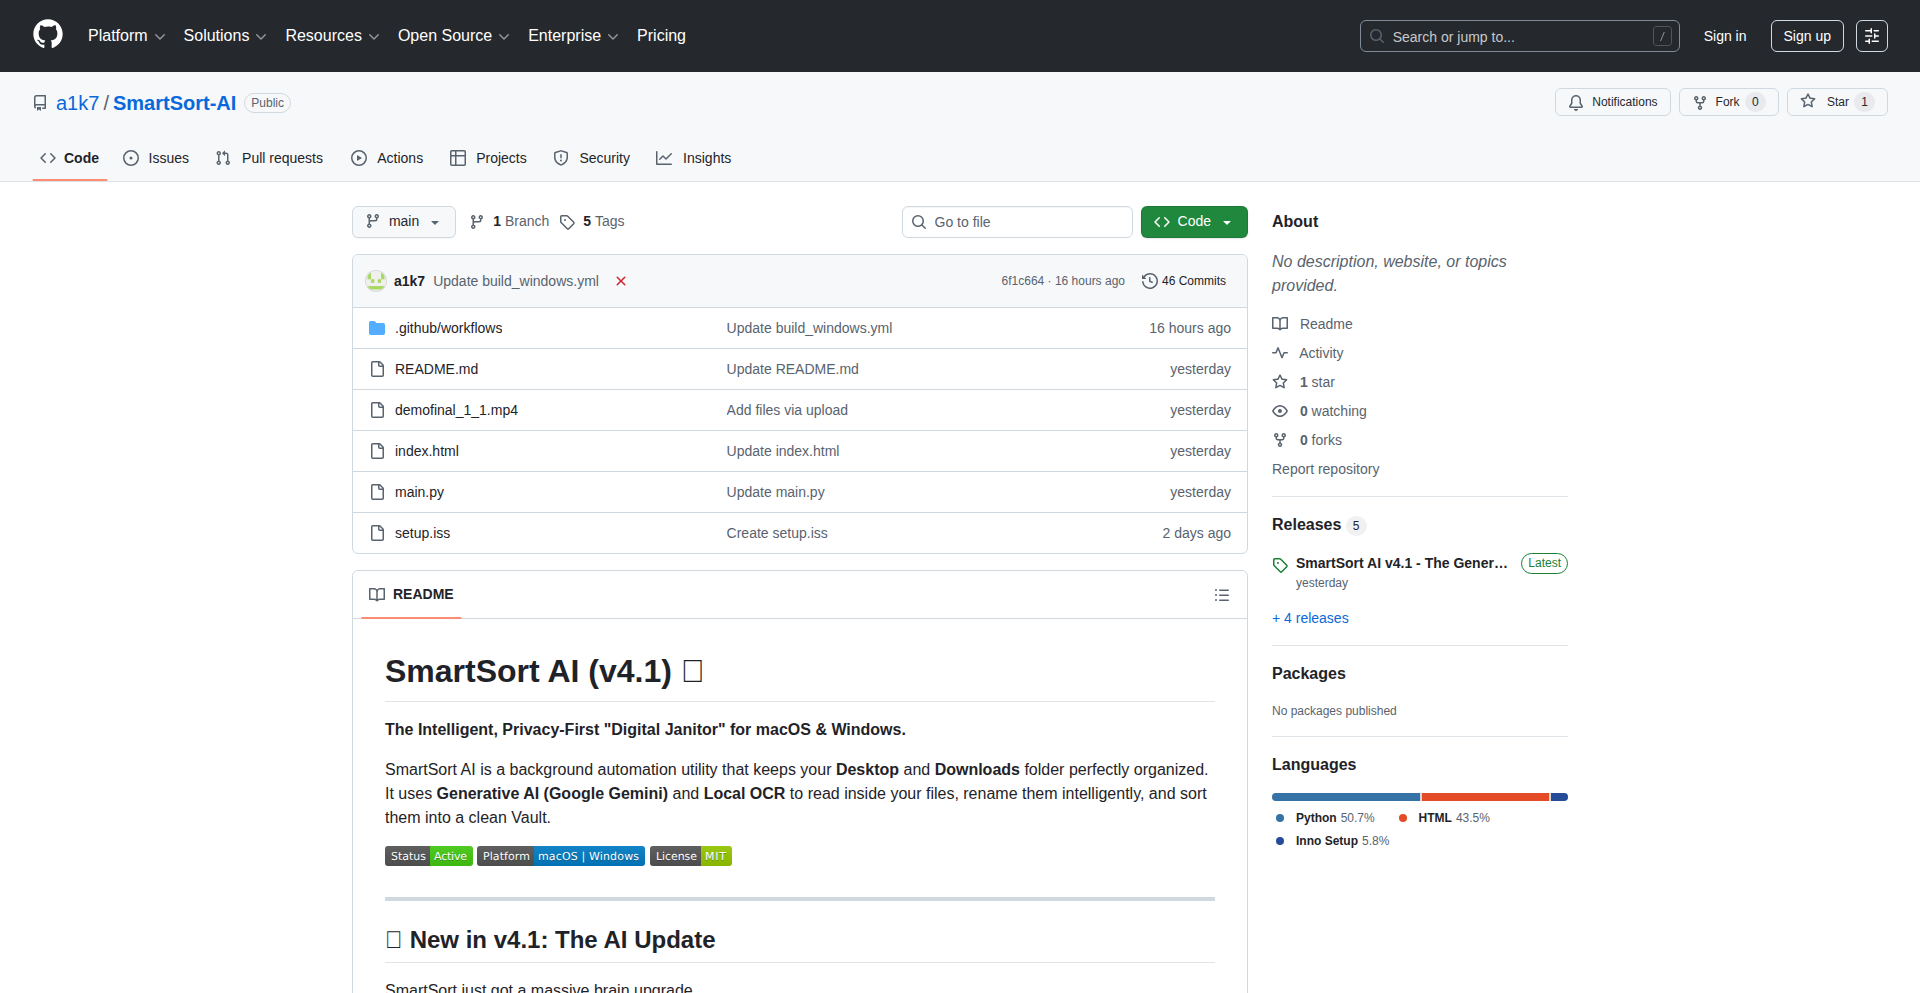The height and width of the screenshot is (993, 1920).
Task: Open the Pull requests tab
Action: pyautogui.click(x=268, y=158)
